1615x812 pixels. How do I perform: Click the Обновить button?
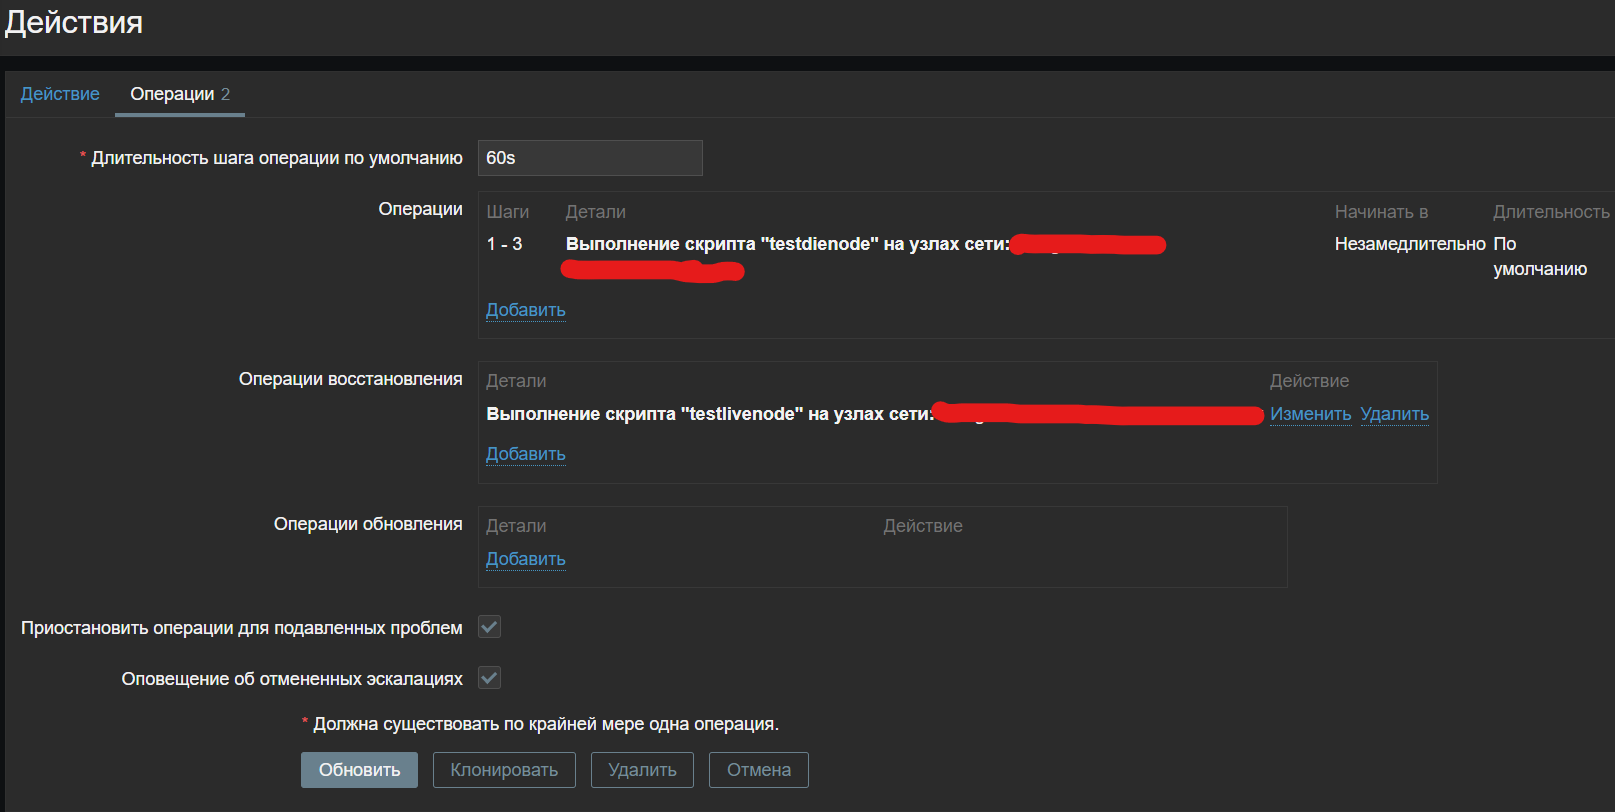pyautogui.click(x=359, y=770)
